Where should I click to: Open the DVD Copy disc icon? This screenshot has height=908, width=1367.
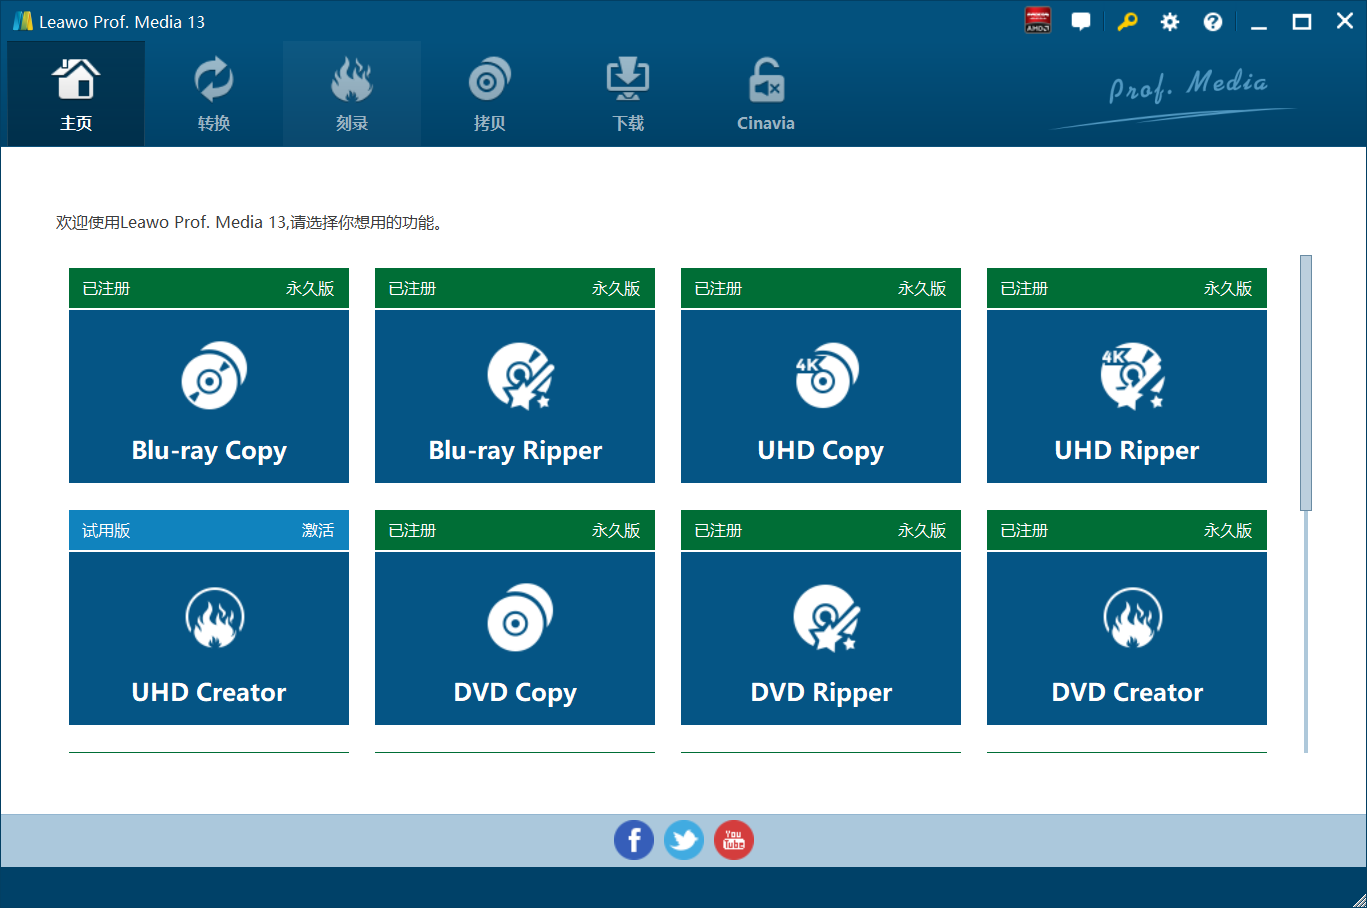coord(520,618)
